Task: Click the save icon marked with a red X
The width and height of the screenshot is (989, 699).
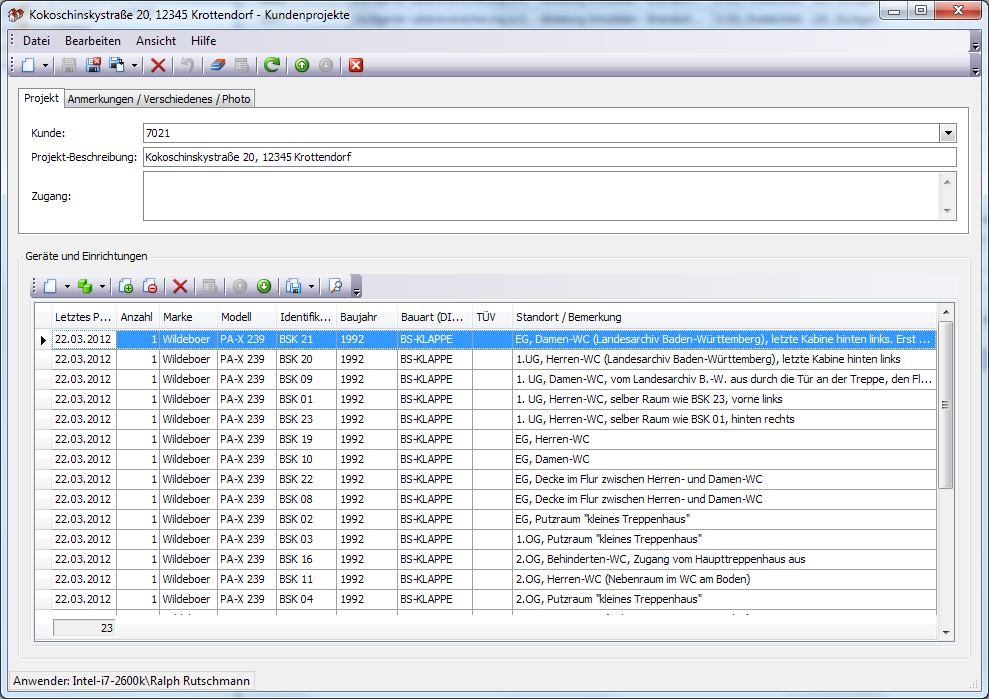Action: (93, 65)
